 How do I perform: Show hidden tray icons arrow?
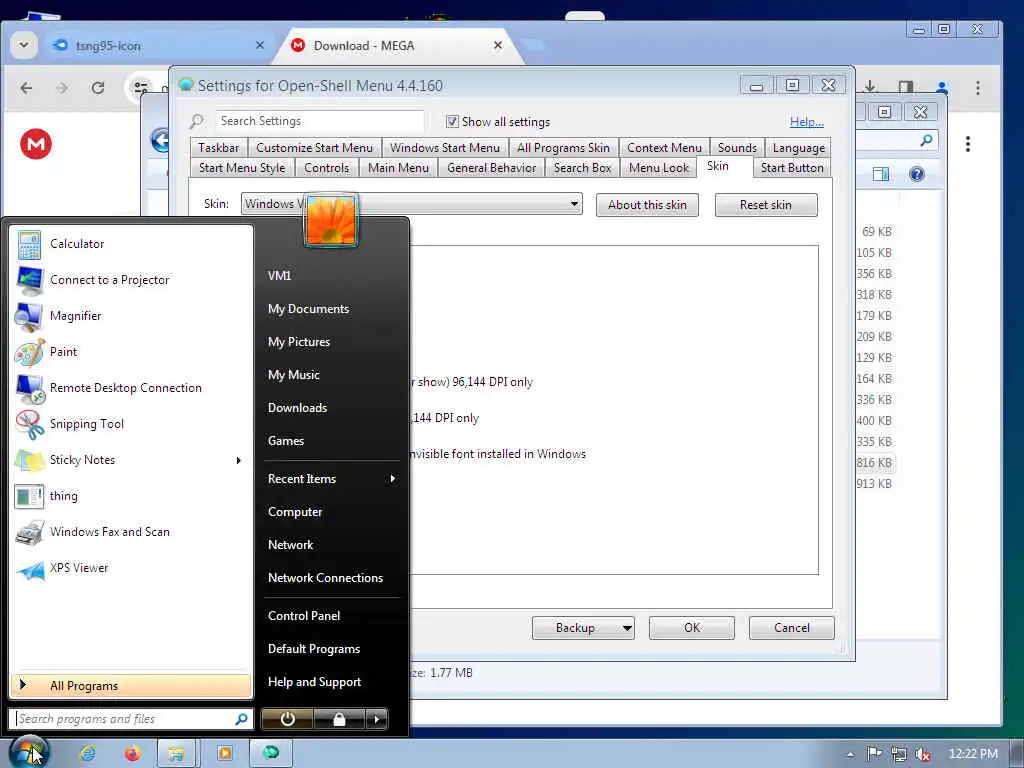(850, 754)
